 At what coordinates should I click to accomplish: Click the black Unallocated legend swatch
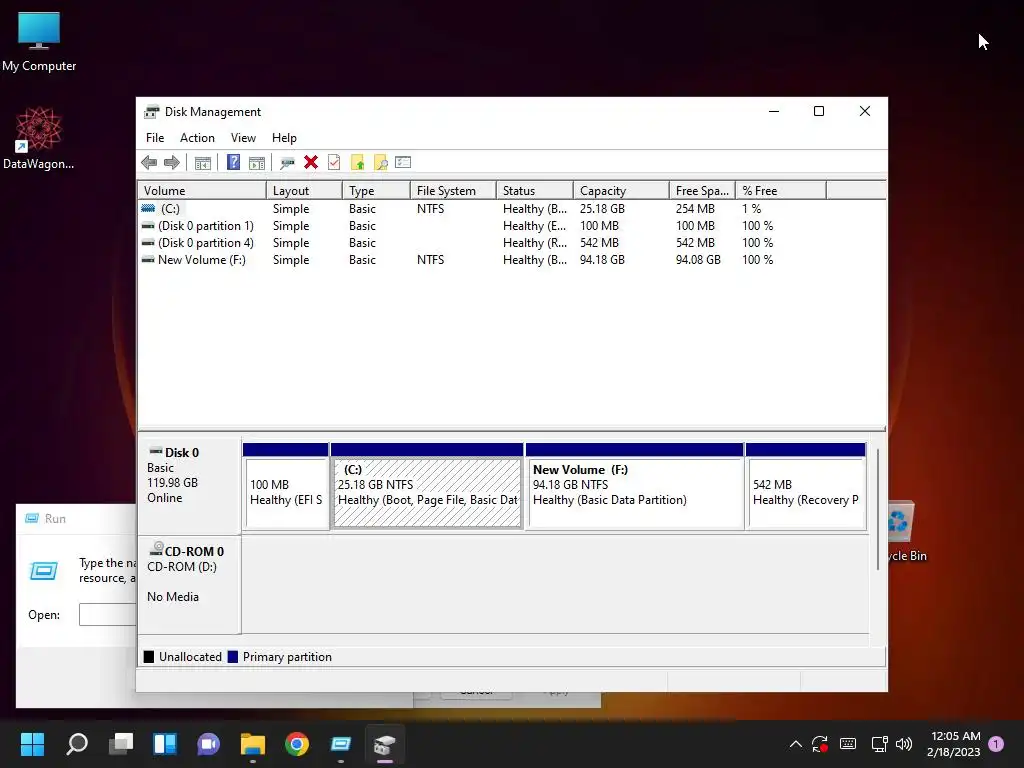[149, 657]
